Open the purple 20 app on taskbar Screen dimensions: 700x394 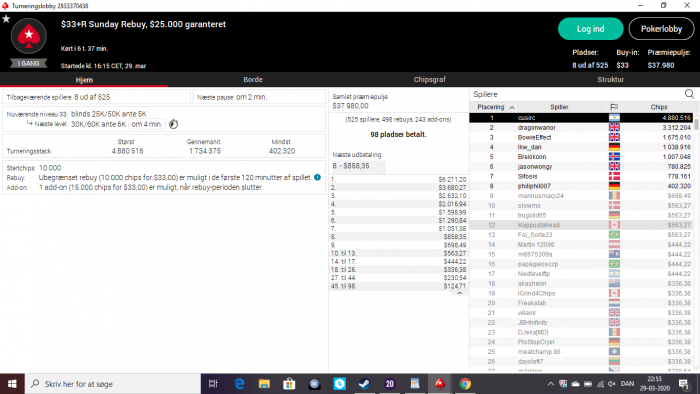coord(390,384)
